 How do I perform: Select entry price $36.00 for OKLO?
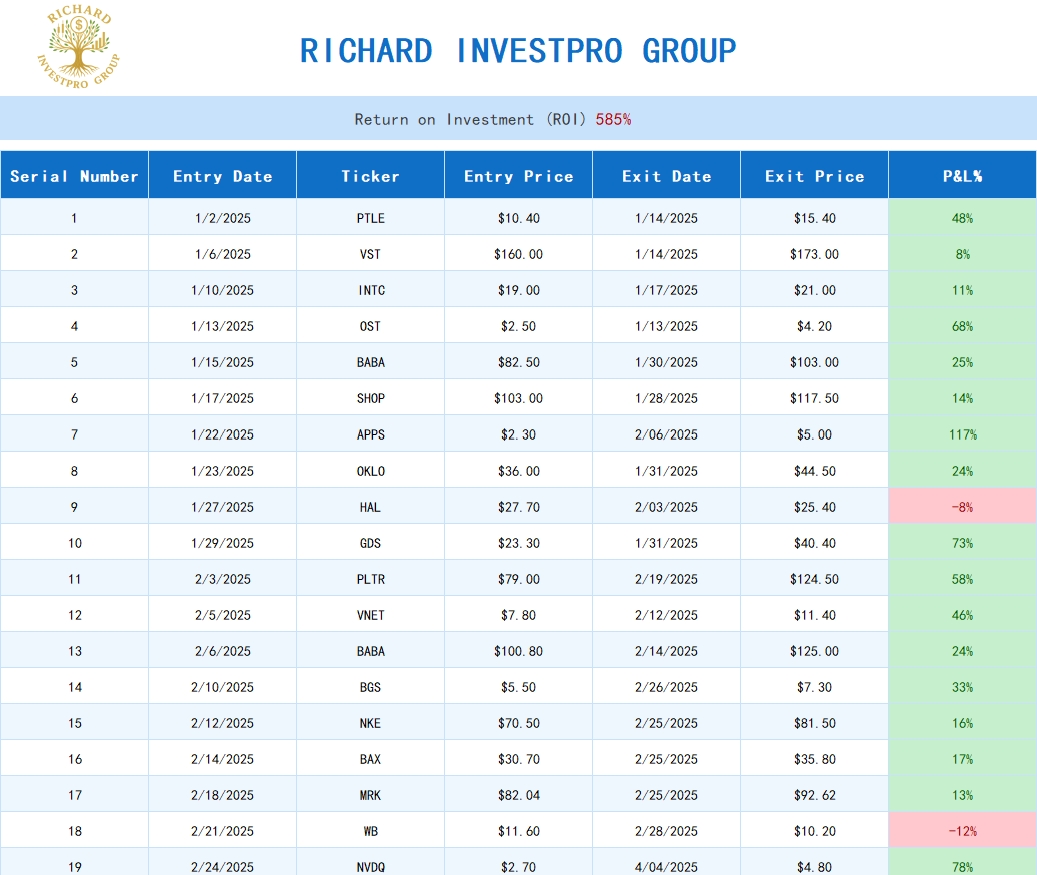pyautogui.click(x=518, y=470)
